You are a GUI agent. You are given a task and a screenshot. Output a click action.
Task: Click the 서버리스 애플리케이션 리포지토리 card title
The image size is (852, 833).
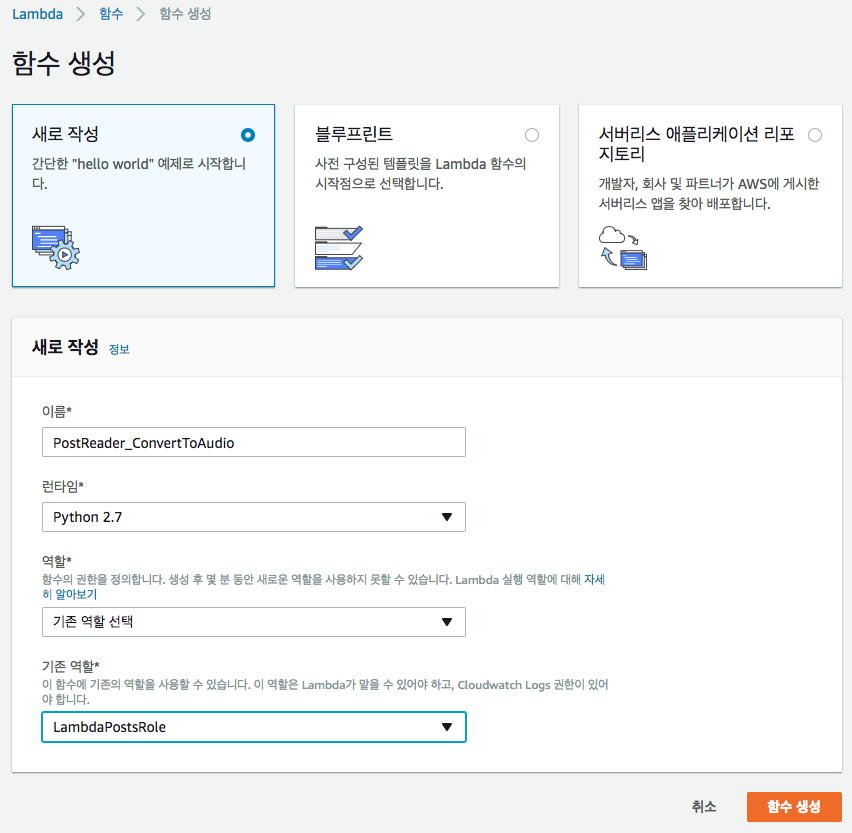pos(697,143)
